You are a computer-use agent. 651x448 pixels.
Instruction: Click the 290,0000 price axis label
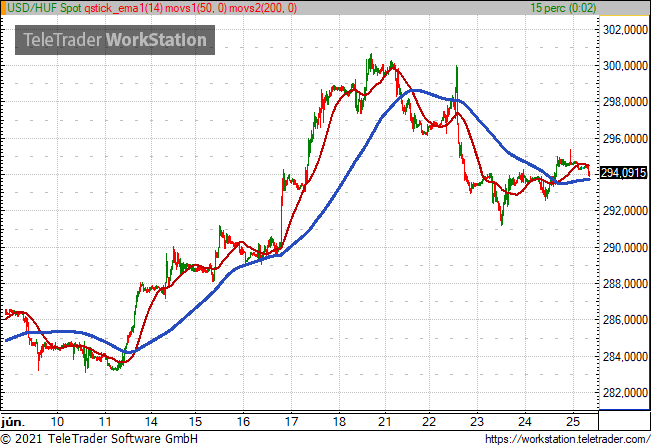625,247
